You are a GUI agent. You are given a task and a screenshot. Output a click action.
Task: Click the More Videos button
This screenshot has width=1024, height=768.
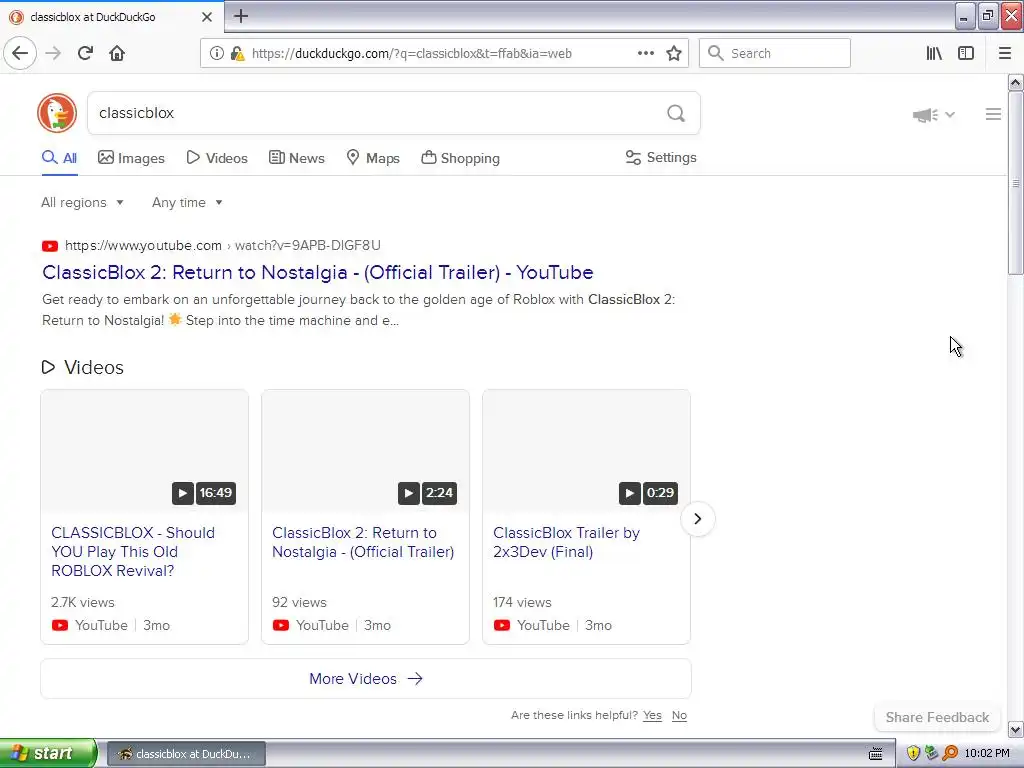pyautogui.click(x=366, y=679)
